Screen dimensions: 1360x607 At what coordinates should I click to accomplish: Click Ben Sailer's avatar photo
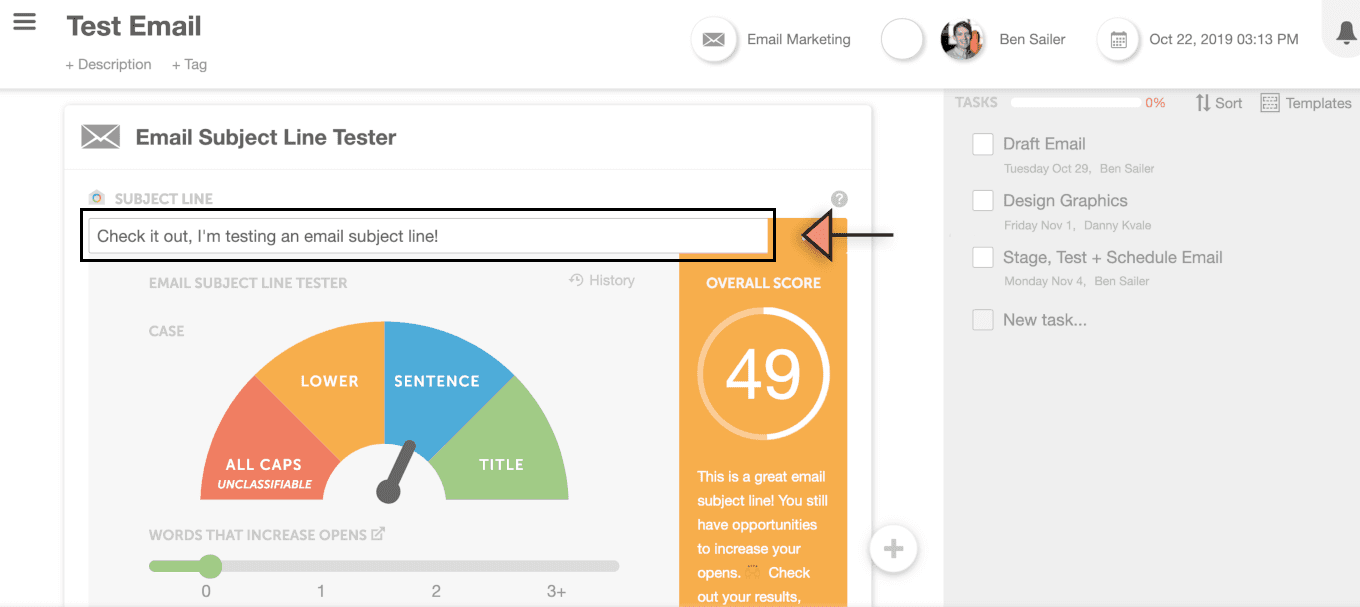click(x=962, y=40)
